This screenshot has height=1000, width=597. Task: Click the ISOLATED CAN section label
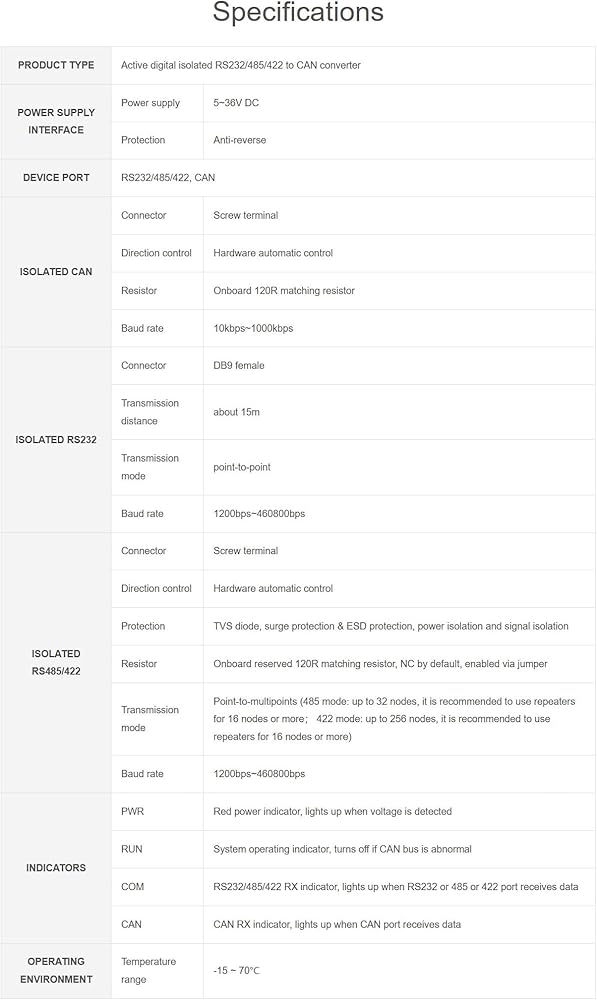[56, 272]
